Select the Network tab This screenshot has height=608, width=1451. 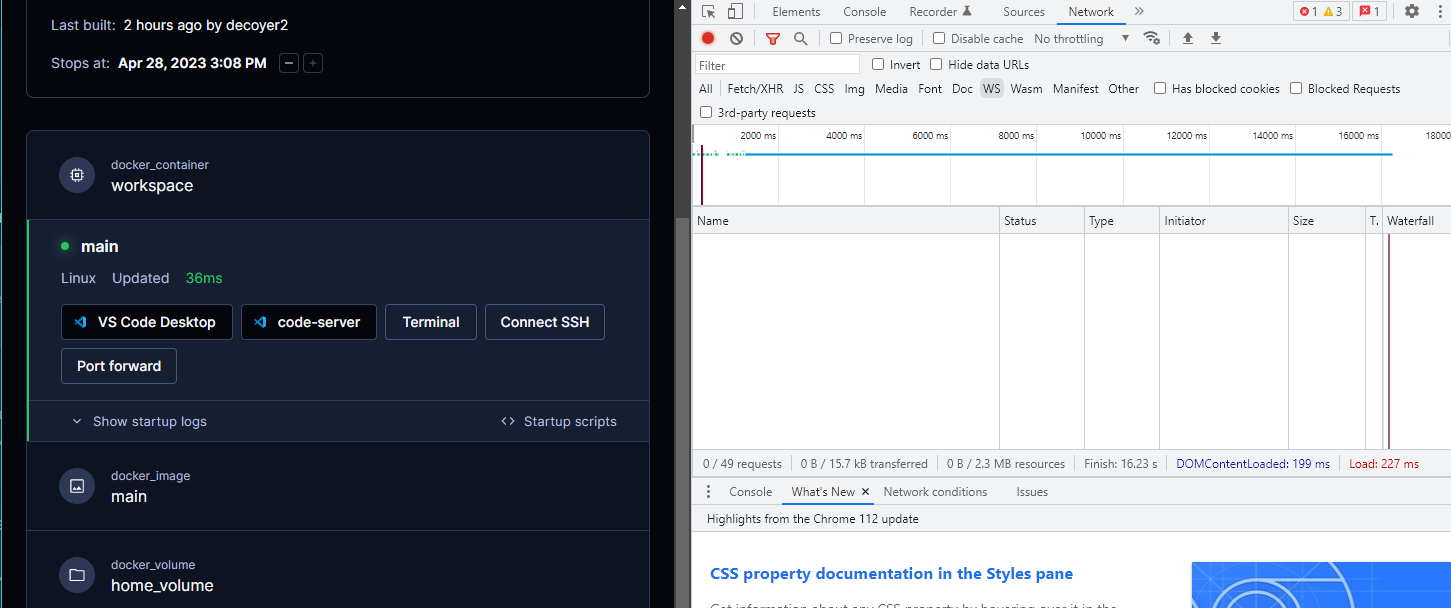(x=1091, y=12)
